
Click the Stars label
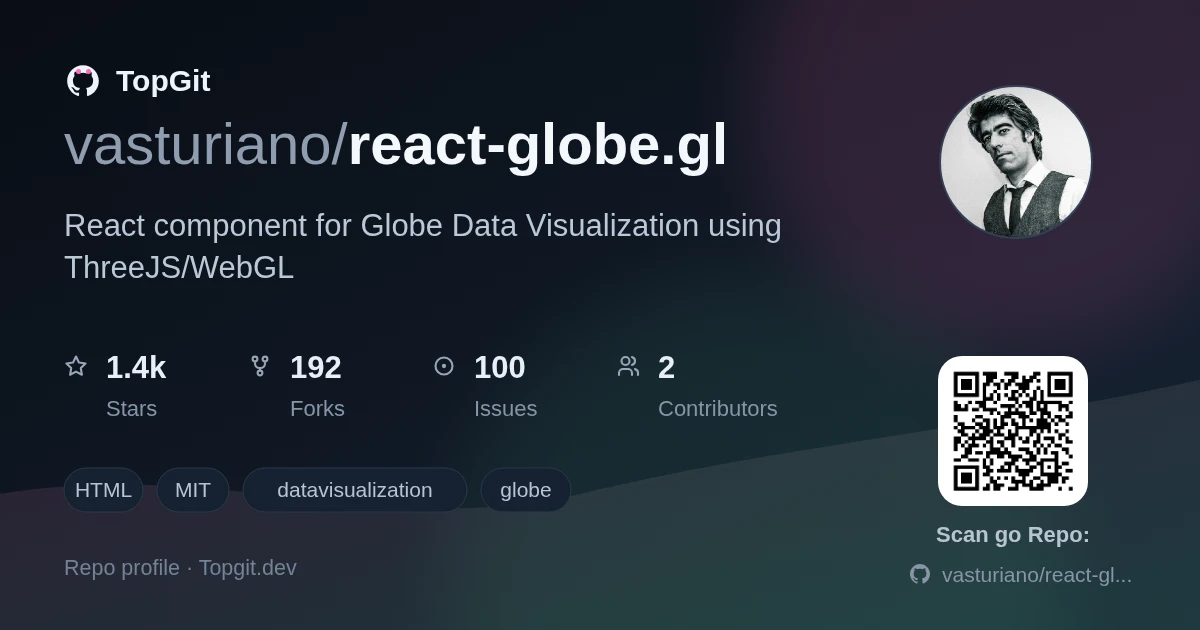[131, 409]
